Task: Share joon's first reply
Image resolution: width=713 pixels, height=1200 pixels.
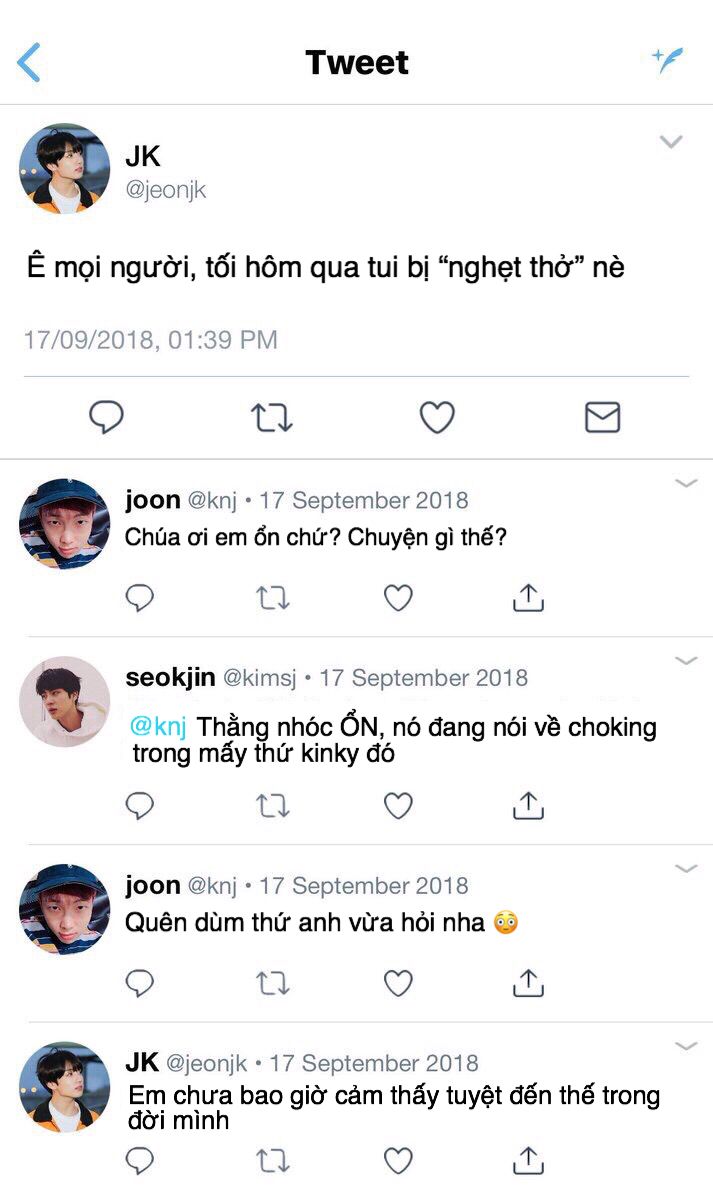Action: point(527,597)
